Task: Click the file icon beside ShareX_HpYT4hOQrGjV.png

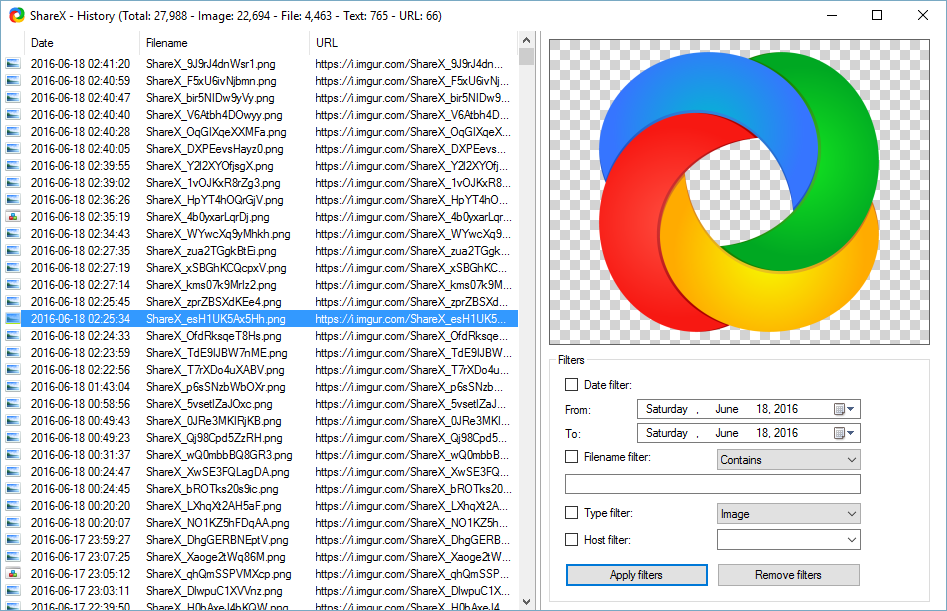Action: click(13, 199)
